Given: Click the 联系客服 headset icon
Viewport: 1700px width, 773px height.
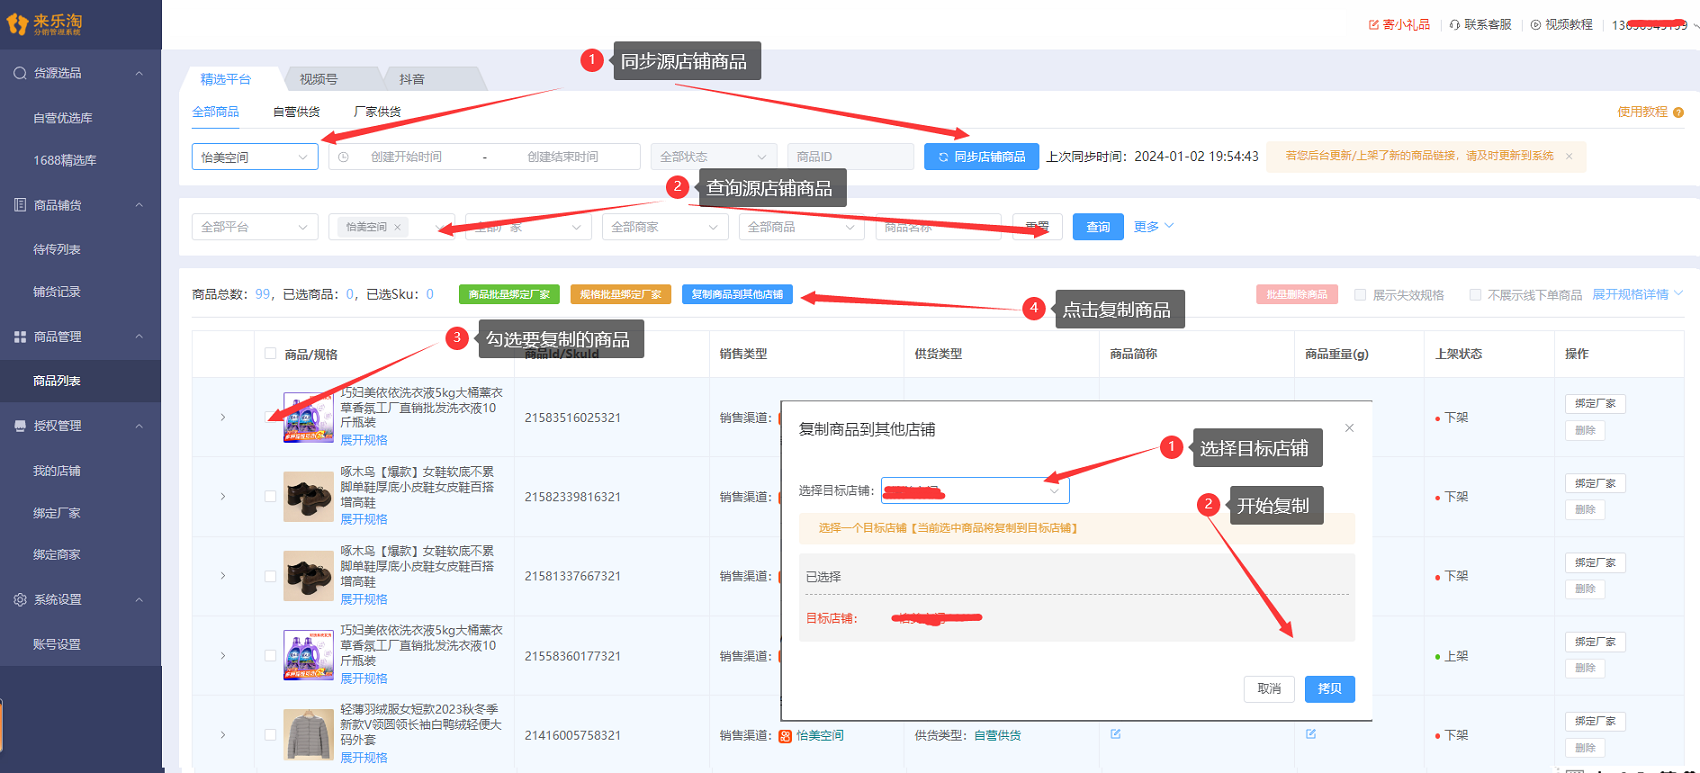Looking at the screenshot, I should tap(1455, 25).
